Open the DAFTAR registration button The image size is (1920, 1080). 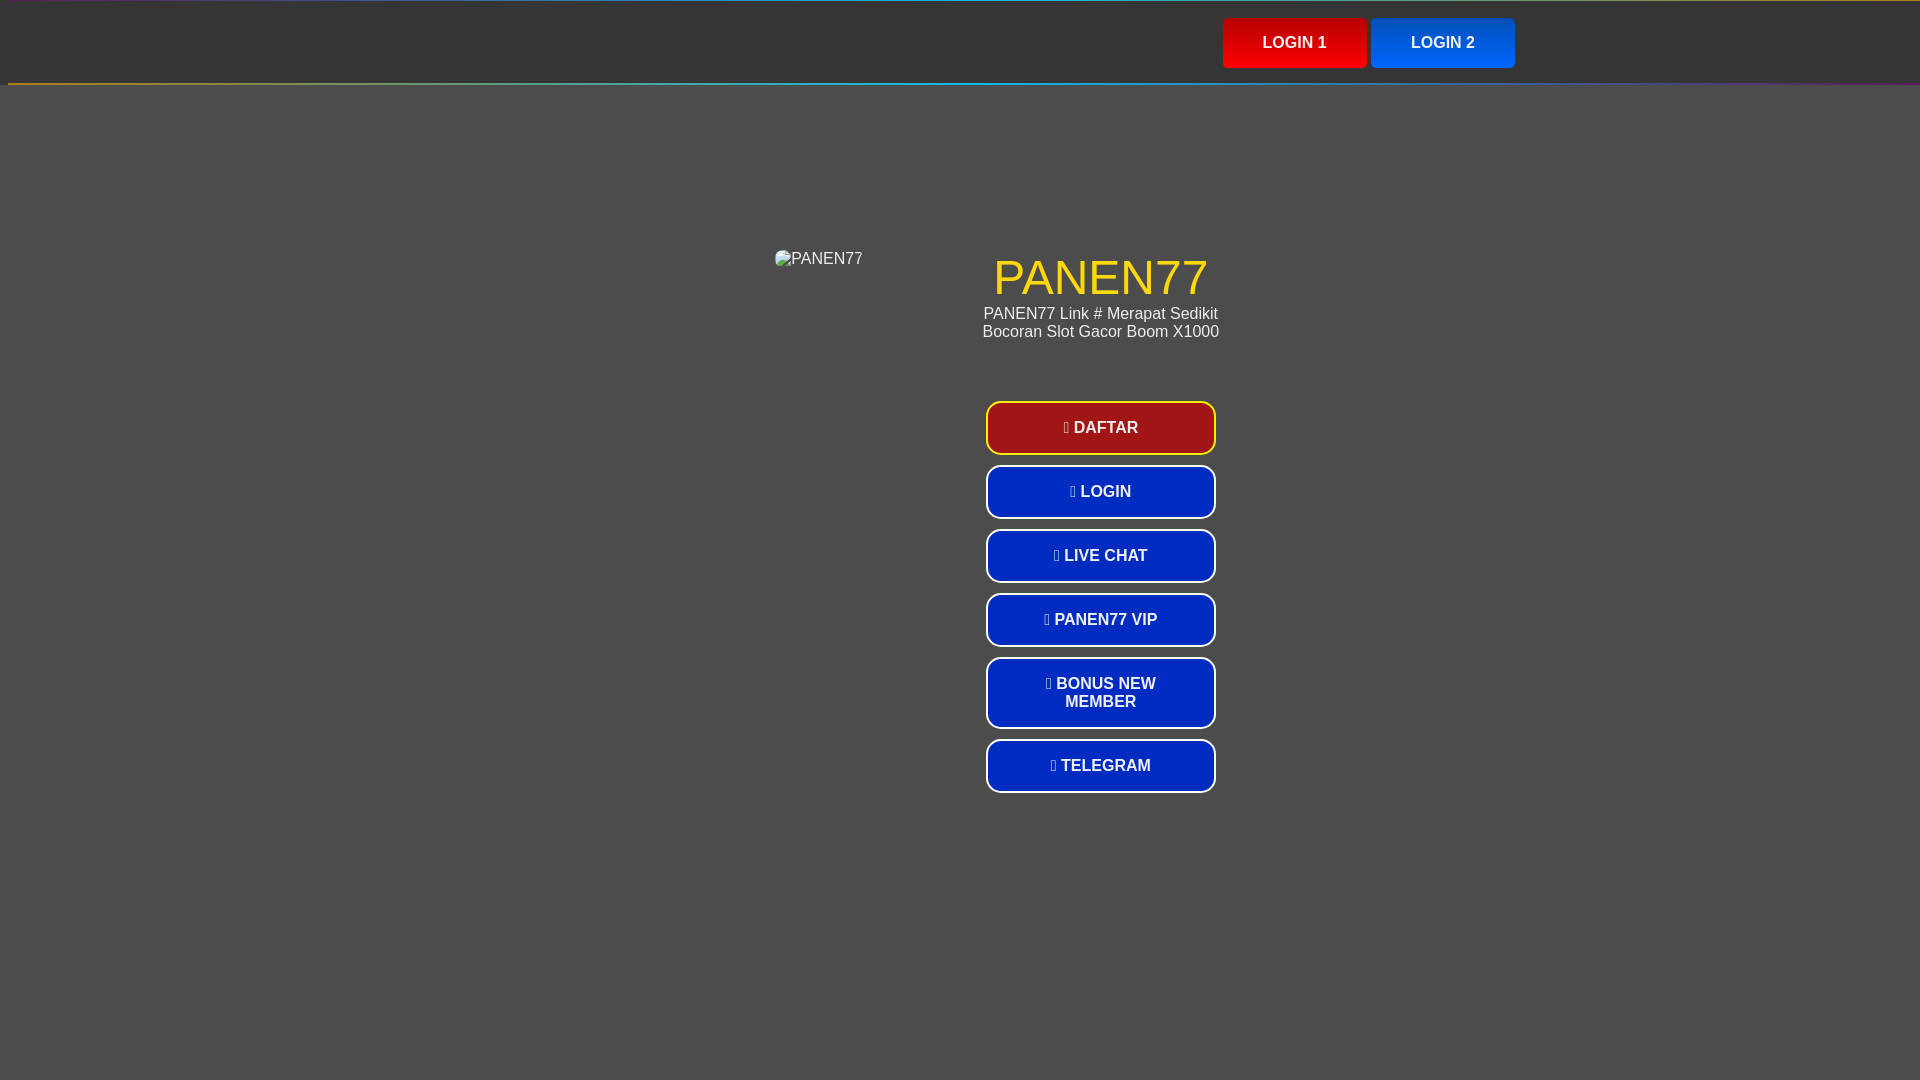coord(1100,428)
